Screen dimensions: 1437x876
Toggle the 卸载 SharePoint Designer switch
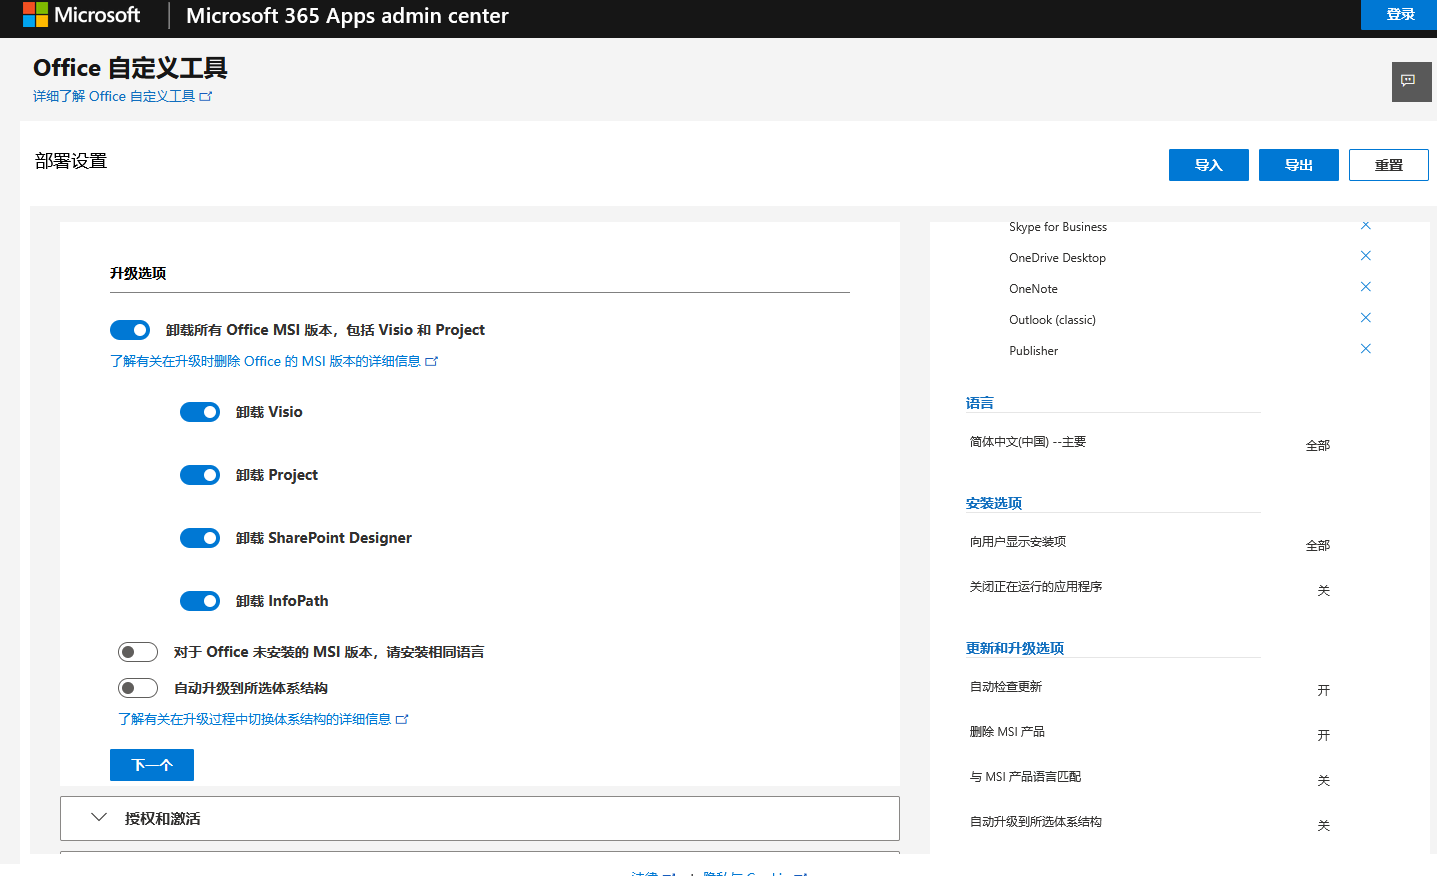pyautogui.click(x=200, y=538)
